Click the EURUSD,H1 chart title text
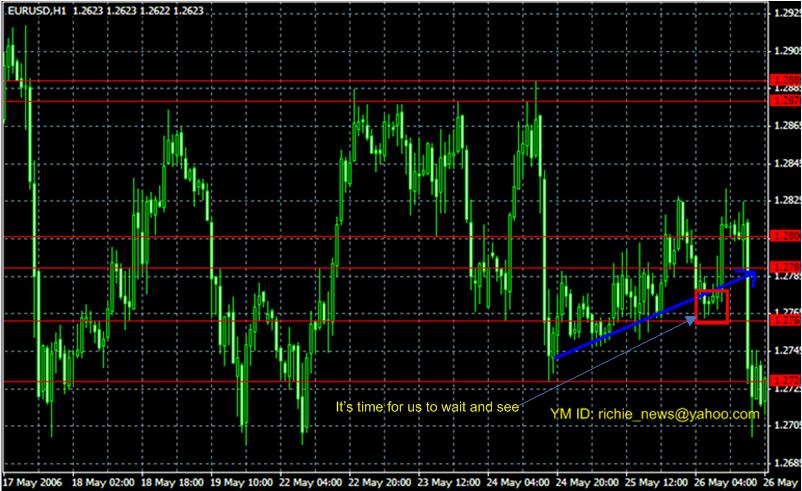This screenshot has height=491, width=802. [37, 10]
